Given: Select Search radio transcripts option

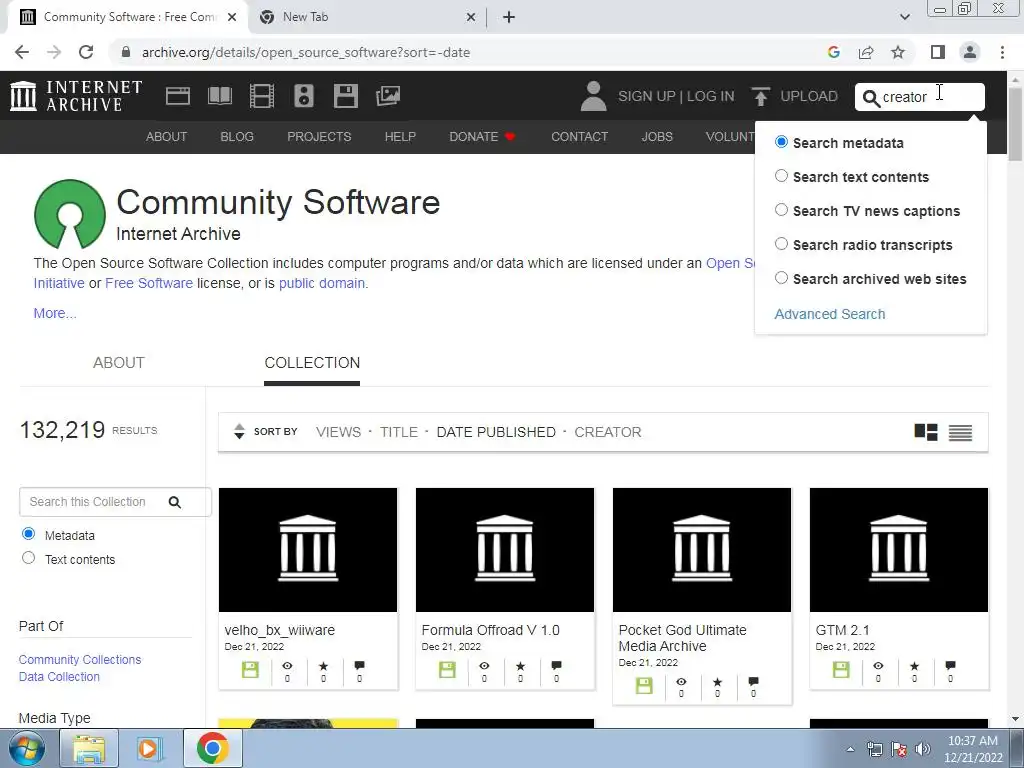Looking at the screenshot, I should (x=781, y=244).
